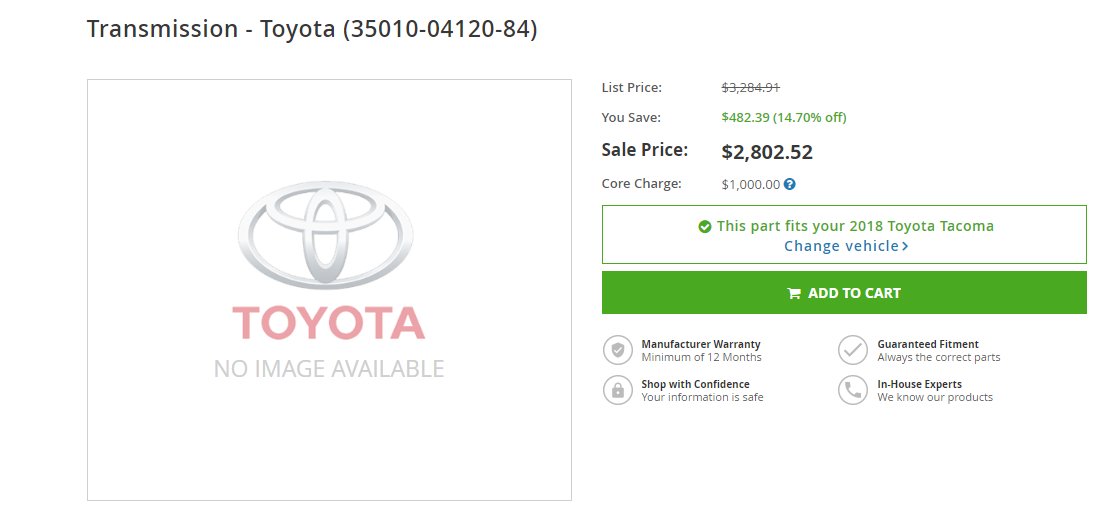
Task: Click the No Image Available placeholder
Action: pos(329,290)
